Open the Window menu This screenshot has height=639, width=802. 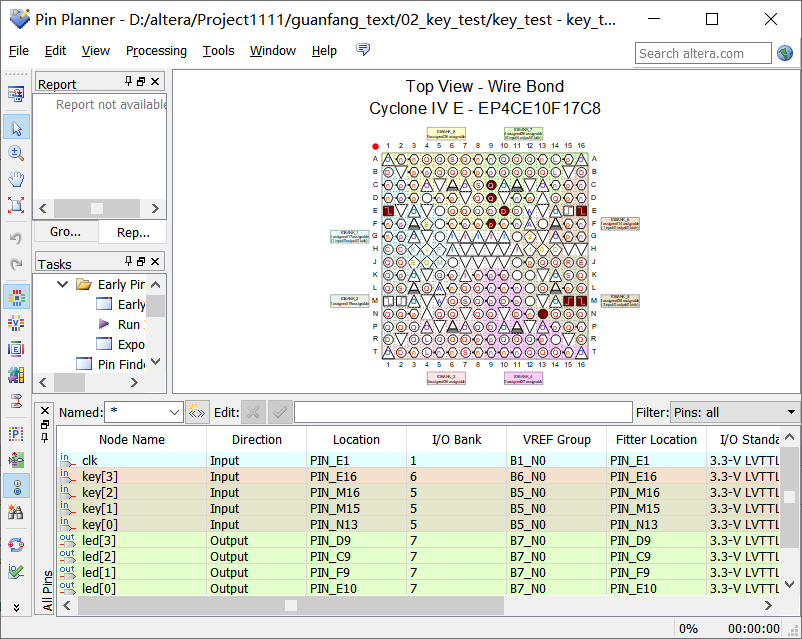coord(273,51)
